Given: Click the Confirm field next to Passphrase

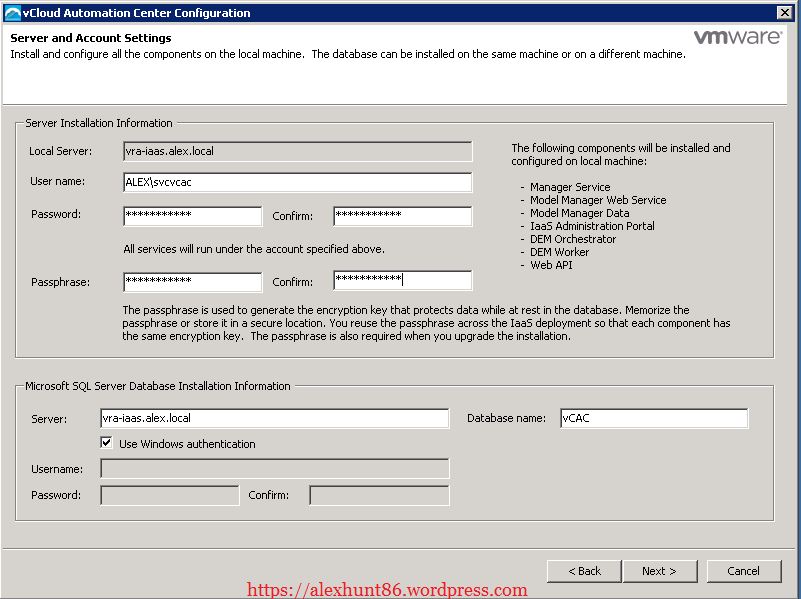Looking at the screenshot, I should (402, 281).
